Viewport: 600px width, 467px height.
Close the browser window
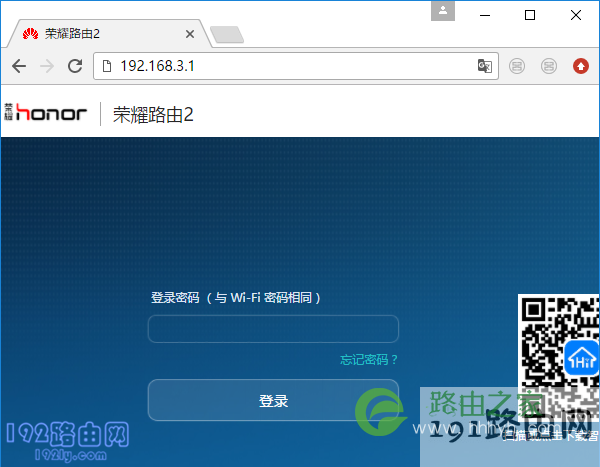click(x=576, y=15)
